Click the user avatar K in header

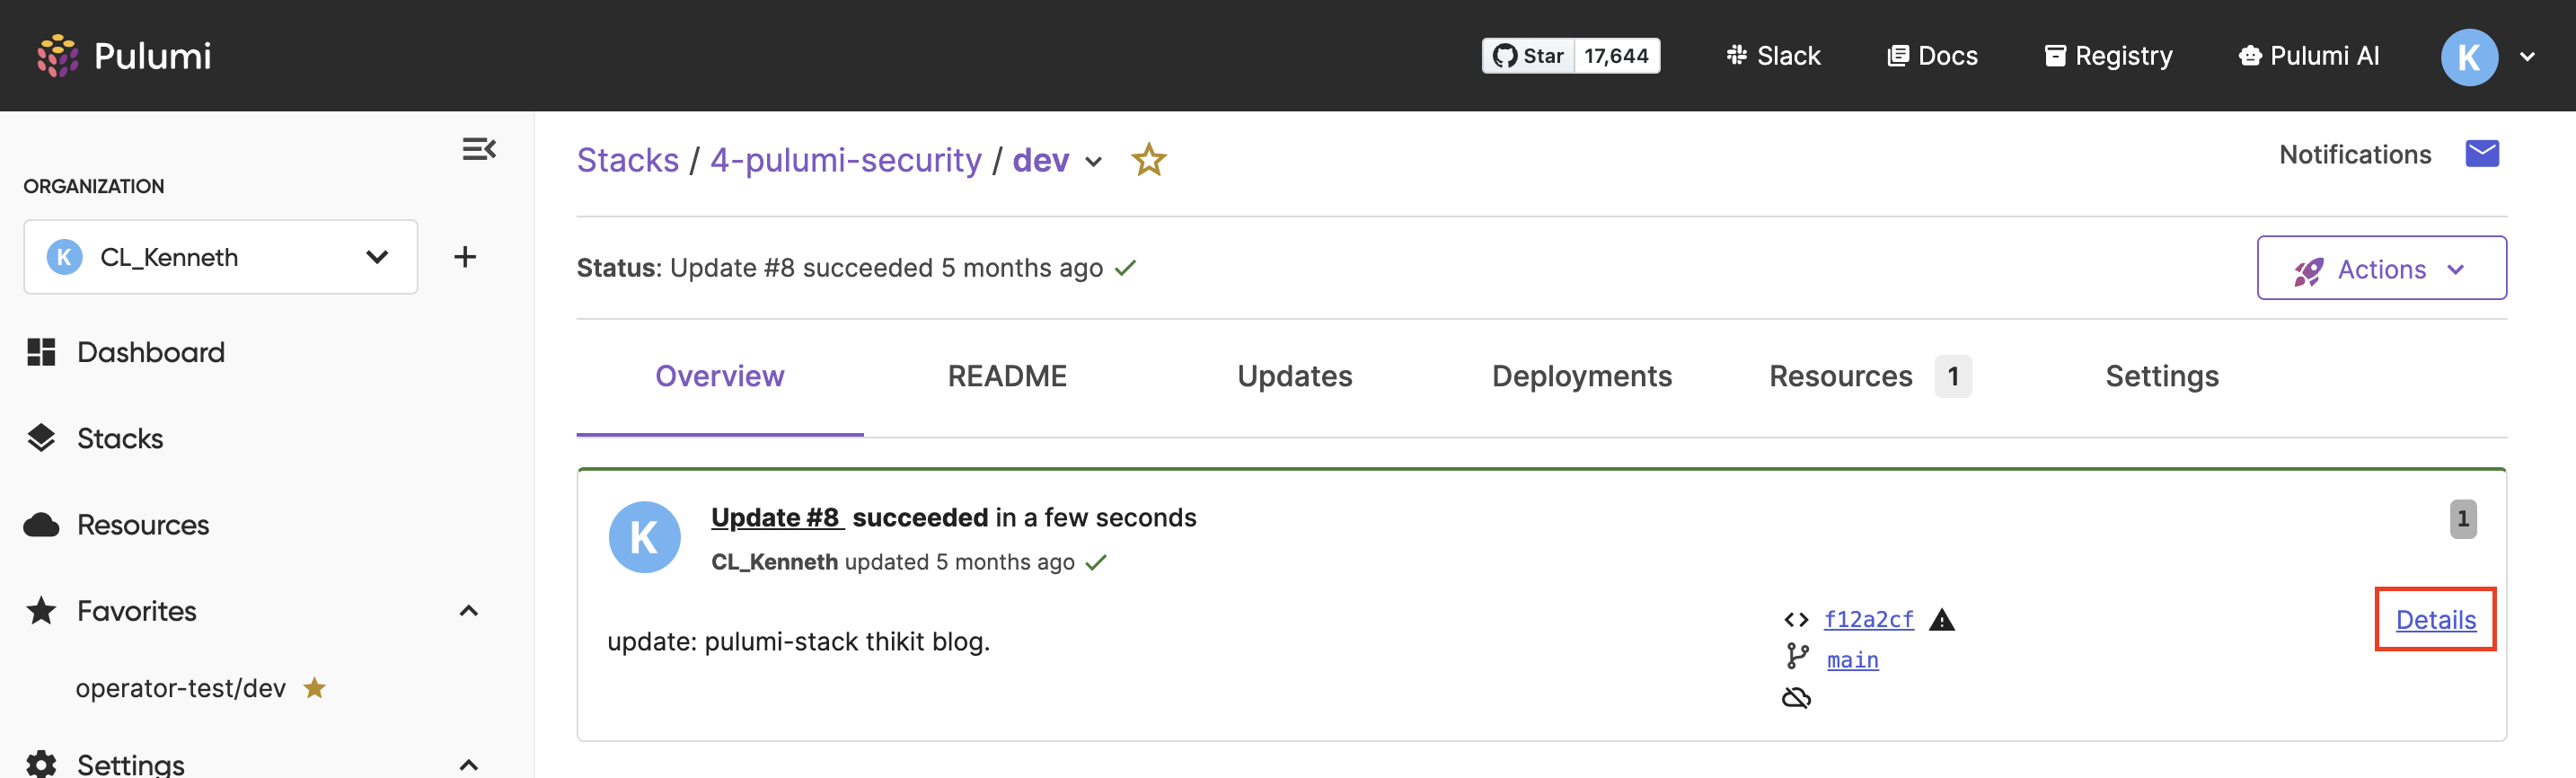2469,57
